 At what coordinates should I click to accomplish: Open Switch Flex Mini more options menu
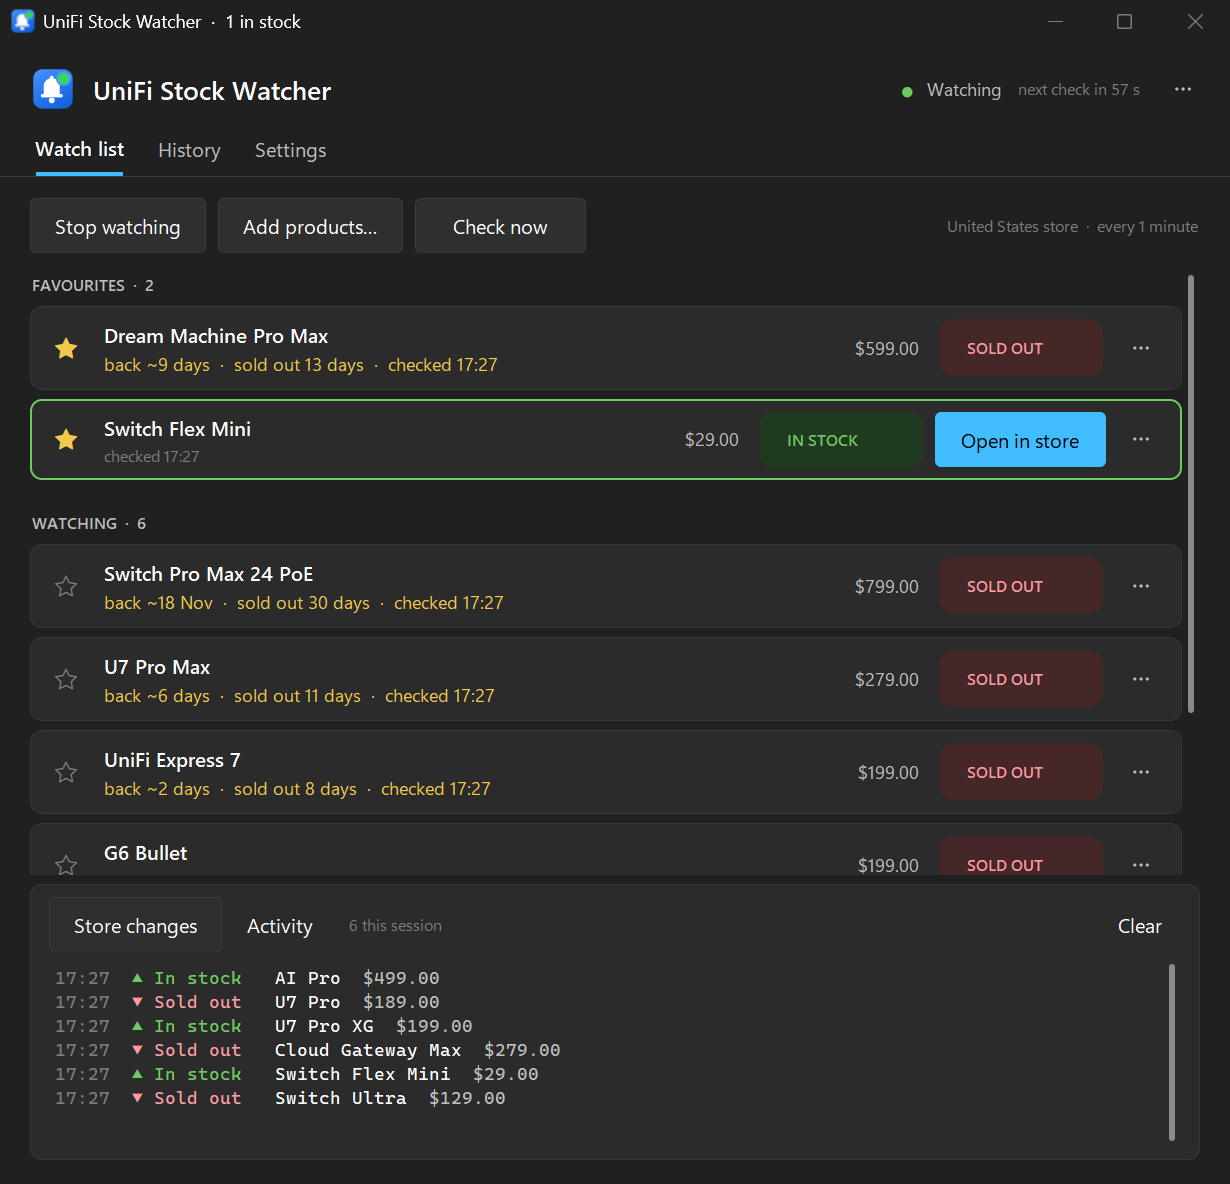1141,439
